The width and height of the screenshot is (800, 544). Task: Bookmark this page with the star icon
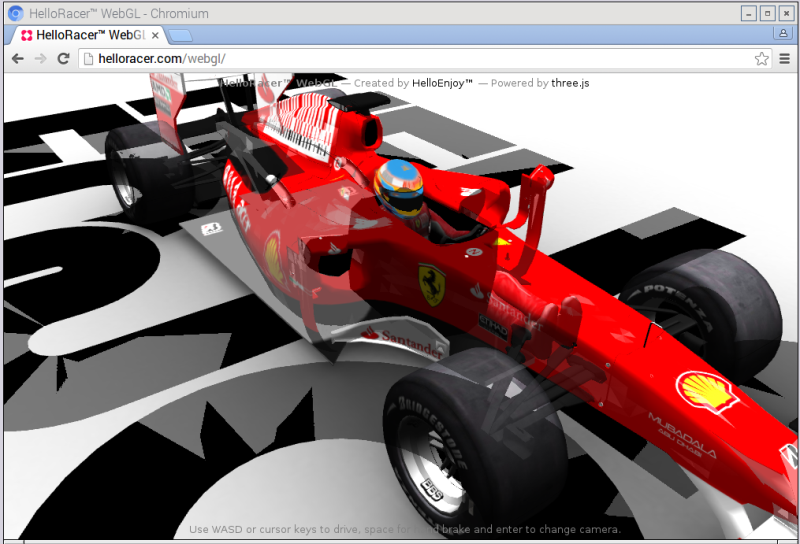click(x=761, y=59)
